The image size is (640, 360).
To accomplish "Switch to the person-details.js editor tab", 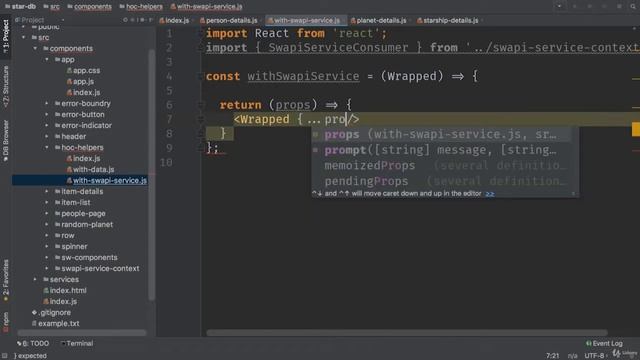I will (229, 20).
